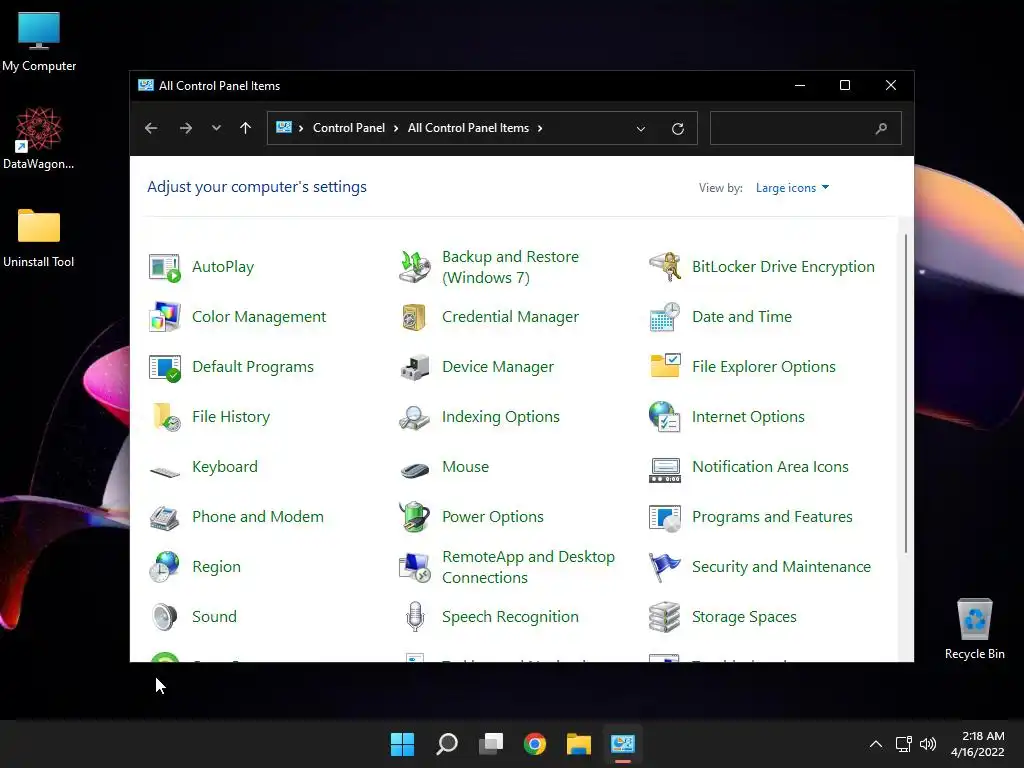Image resolution: width=1024 pixels, height=768 pixels.
Task: Click the Device Manager icon
Action: (415, 367)
